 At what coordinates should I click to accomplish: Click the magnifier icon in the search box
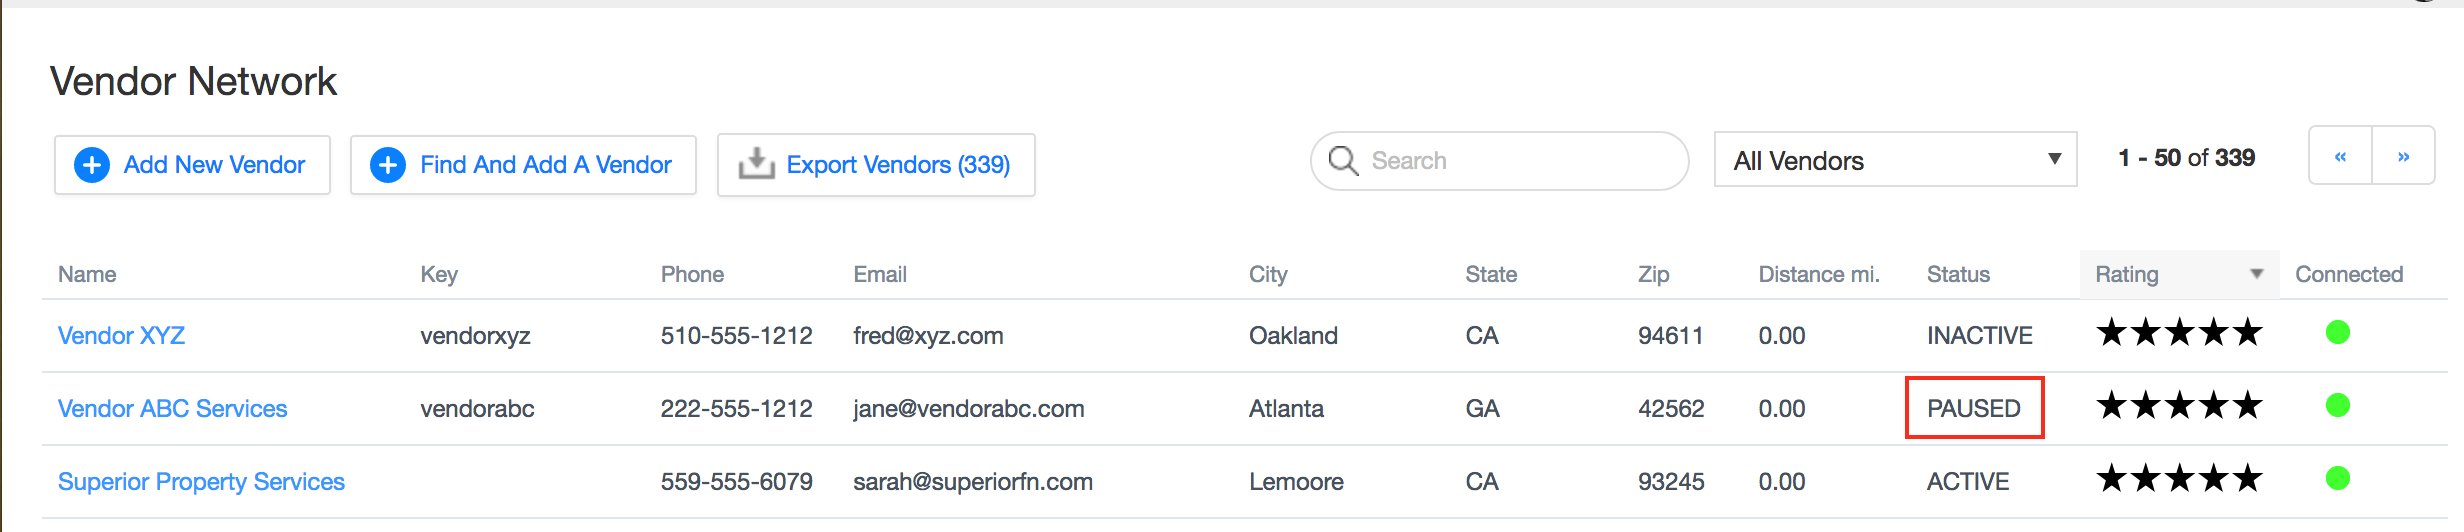tap(1343, 161)
